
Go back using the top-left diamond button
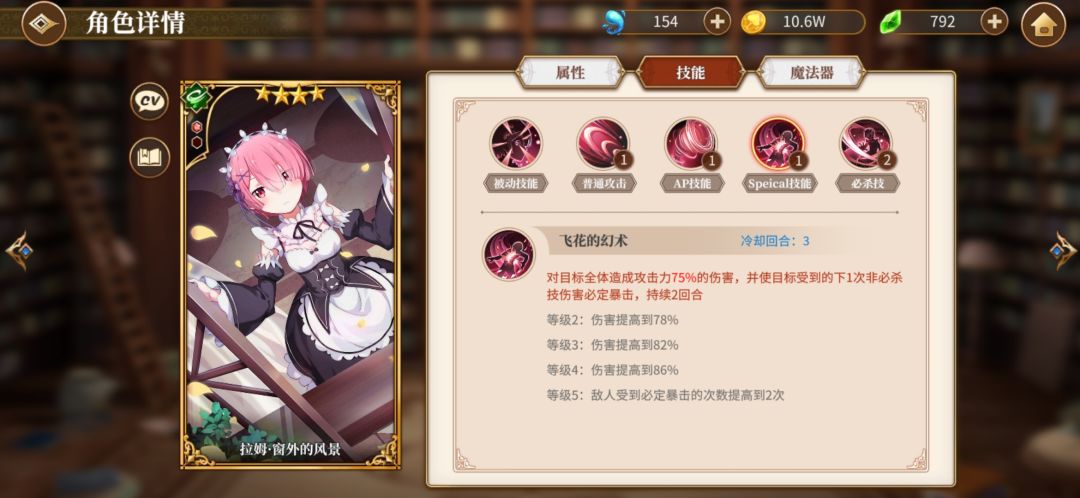(44, 23)
